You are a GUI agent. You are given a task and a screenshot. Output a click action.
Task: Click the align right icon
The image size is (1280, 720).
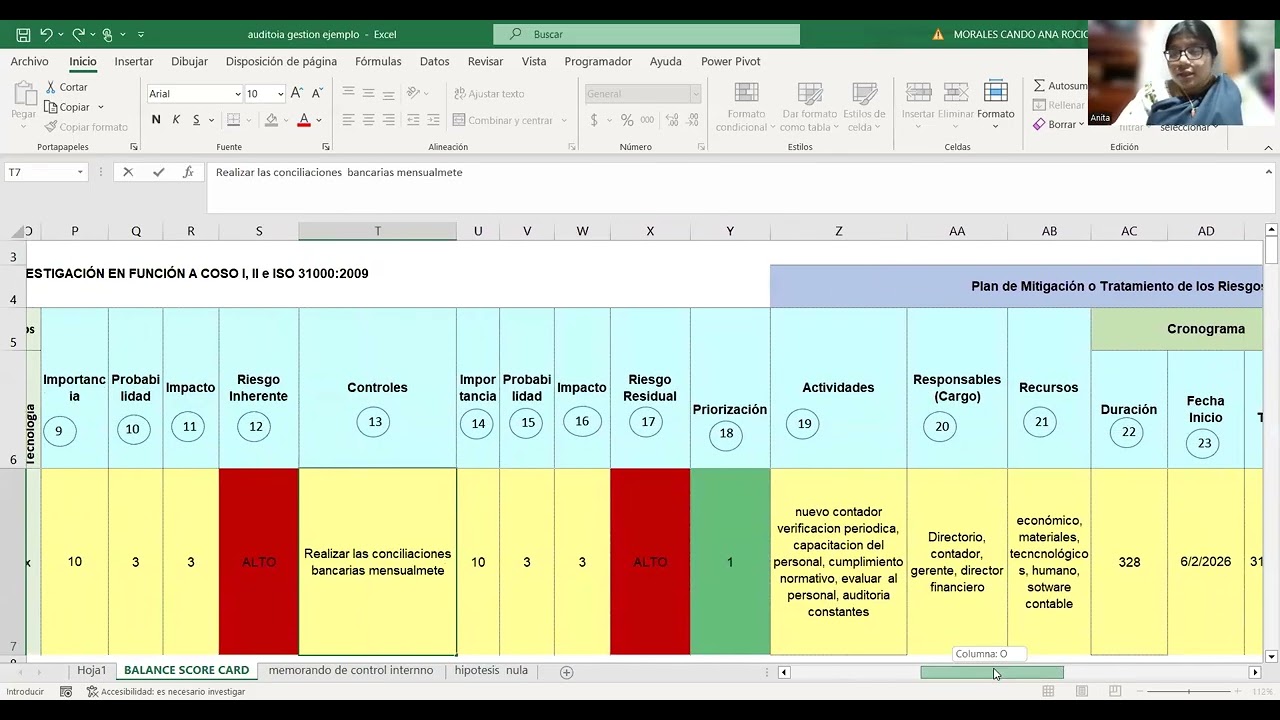click(390, 120)
